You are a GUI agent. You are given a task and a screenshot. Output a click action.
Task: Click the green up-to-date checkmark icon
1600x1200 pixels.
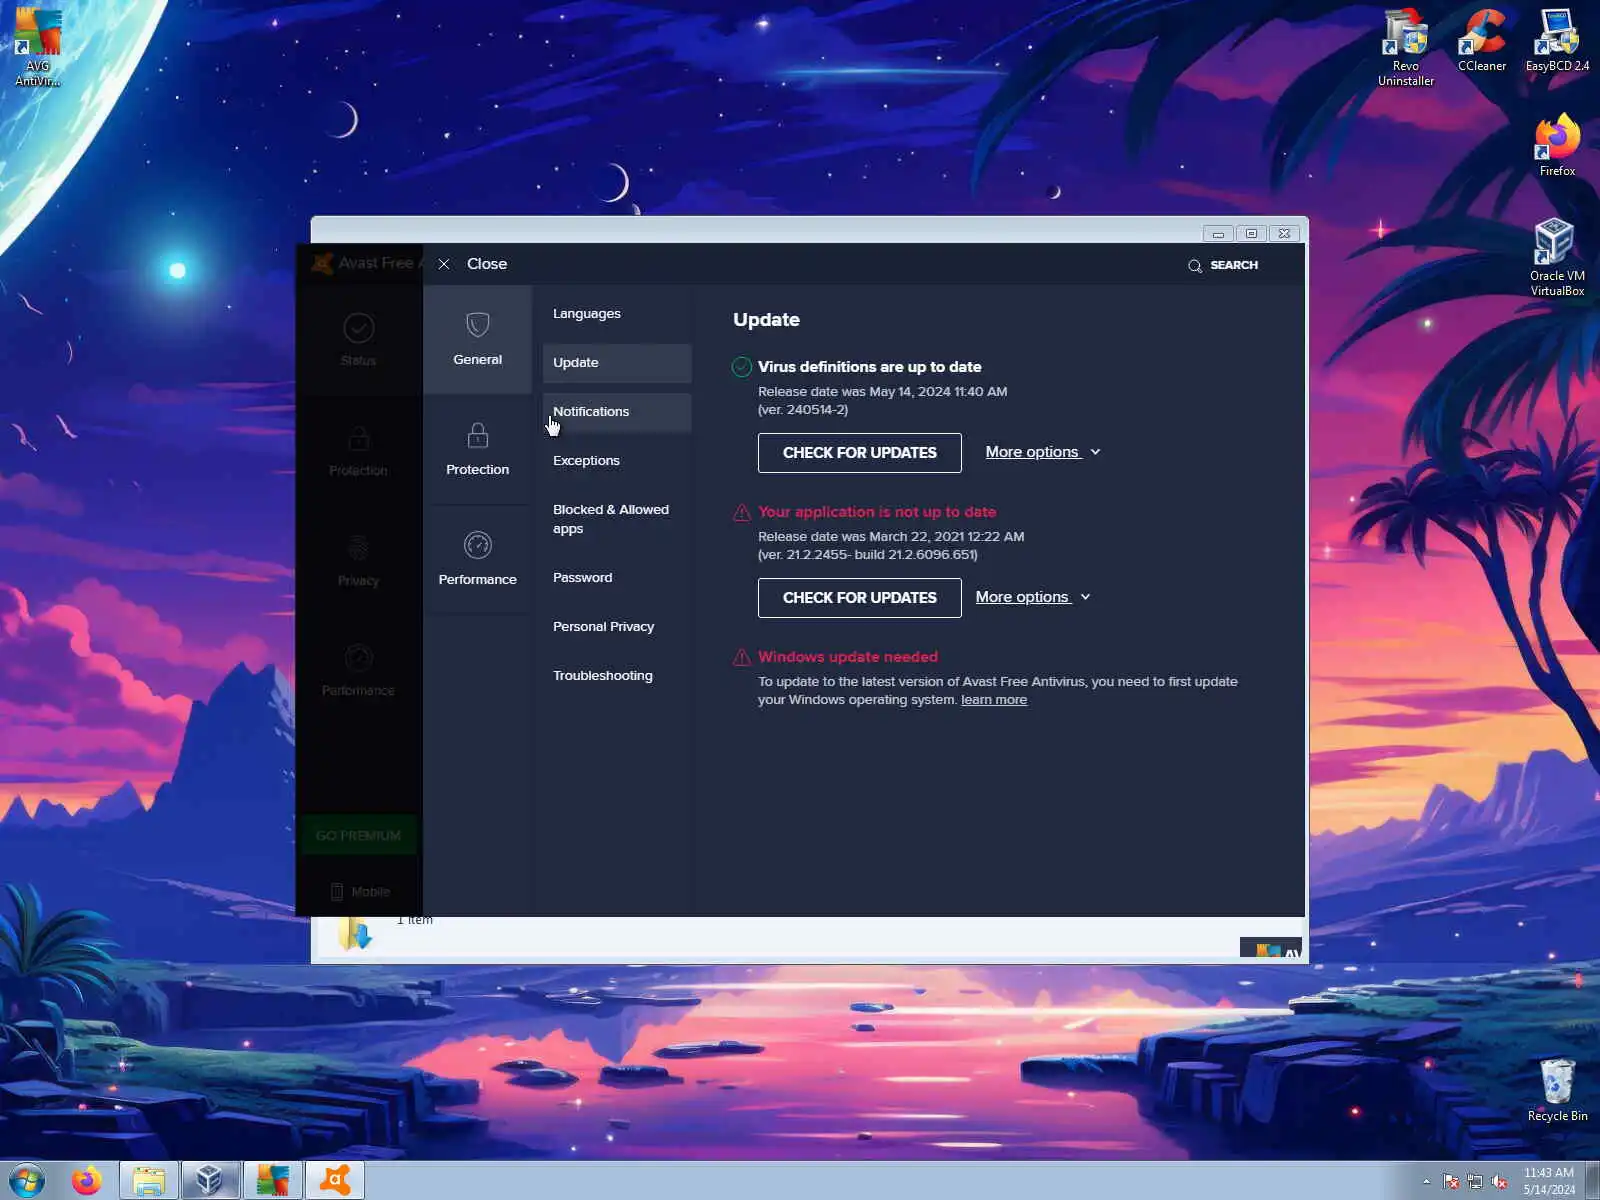(x=741, y=367)
